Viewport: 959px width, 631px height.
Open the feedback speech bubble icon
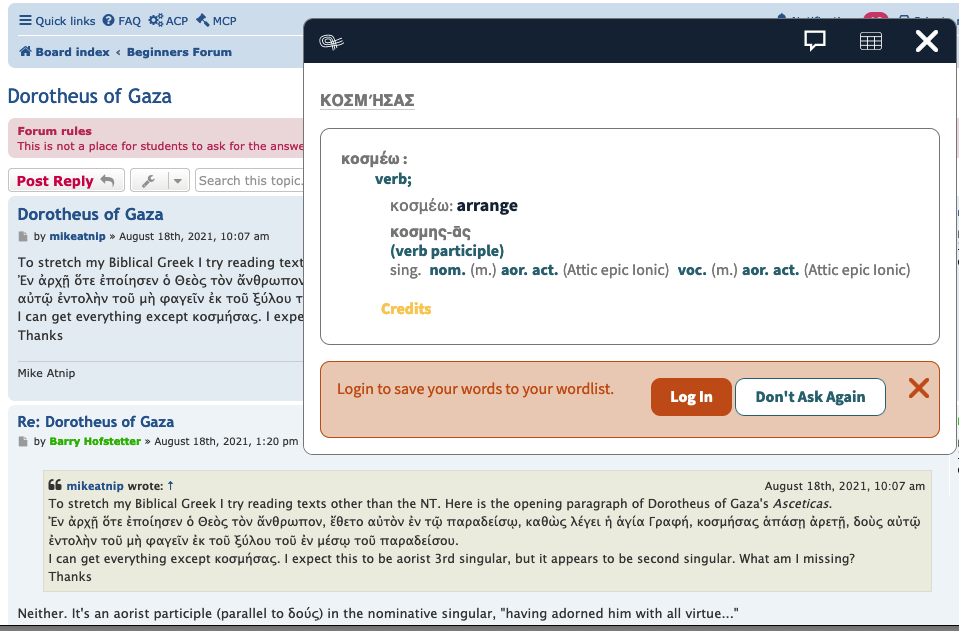tap(815, 41)
